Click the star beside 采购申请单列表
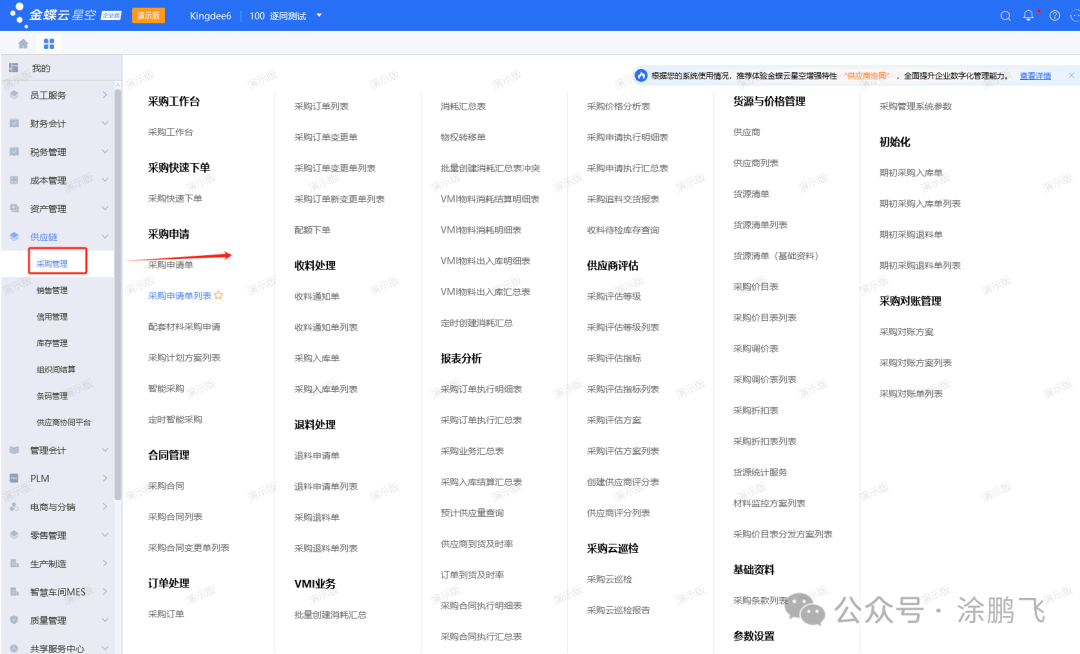This screenshot has height=654, width=1080. pyautogui.click(x=218, y=295)
